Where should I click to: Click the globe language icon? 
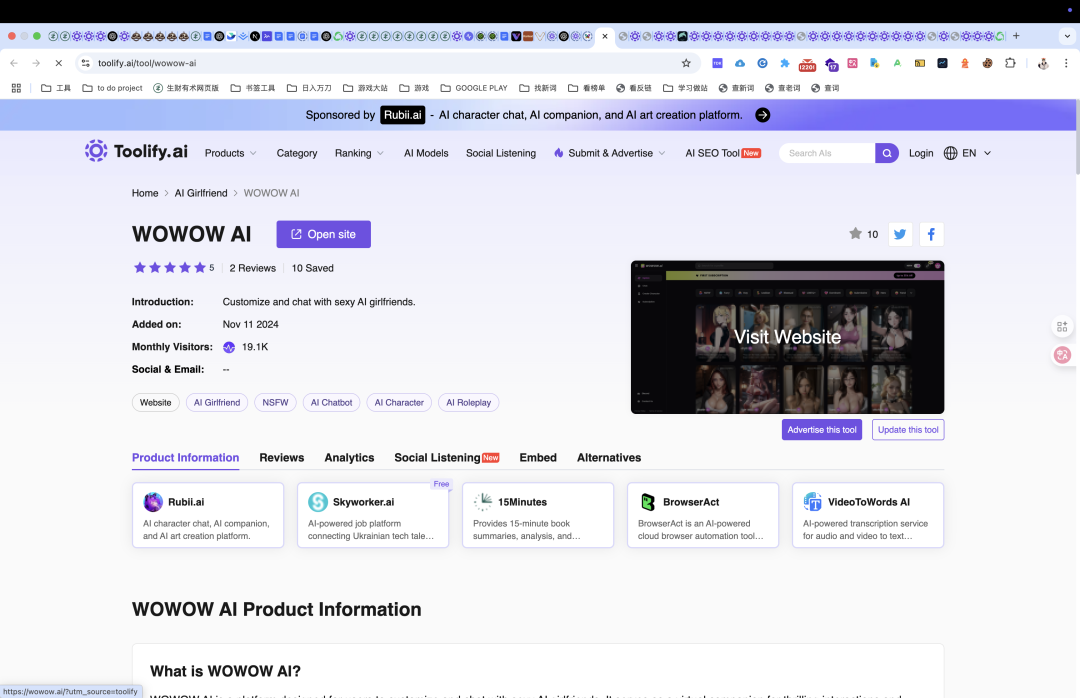951,153
